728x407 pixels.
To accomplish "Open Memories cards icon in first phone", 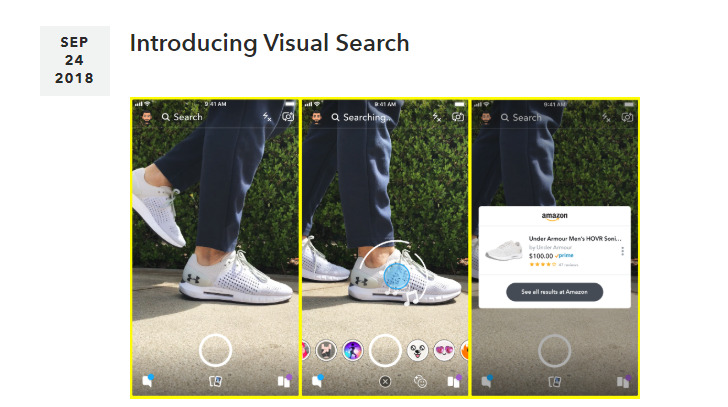I will (215, 381).
